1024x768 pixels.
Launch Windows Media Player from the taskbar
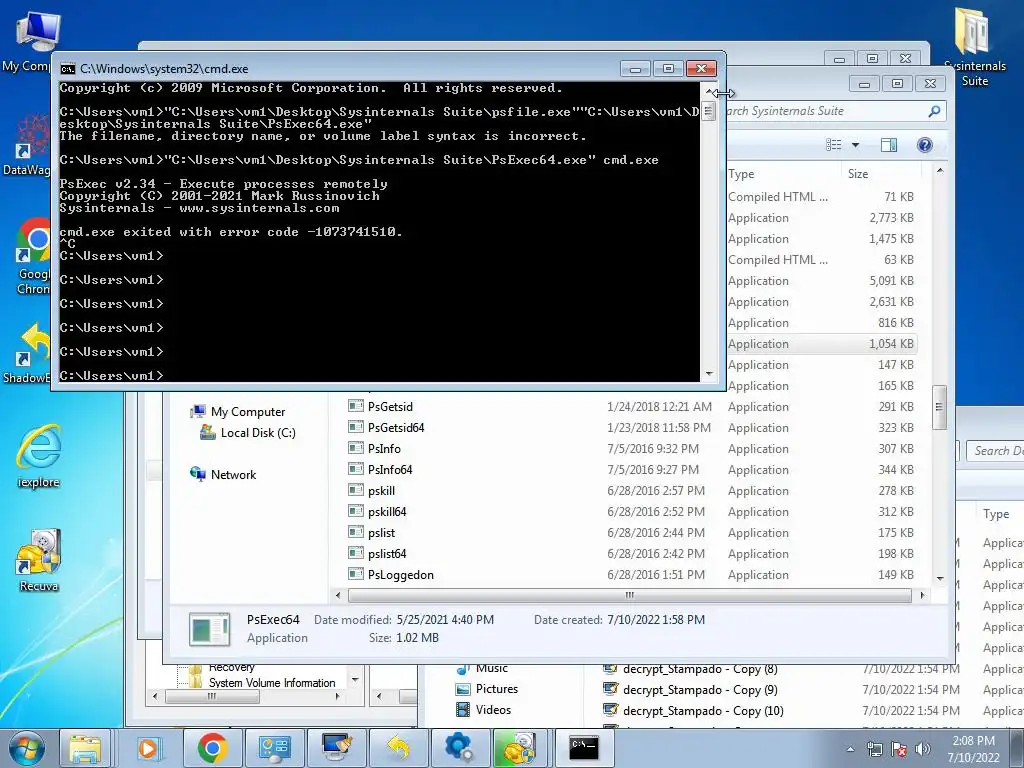pyautogui.click(x=148, y=748)
